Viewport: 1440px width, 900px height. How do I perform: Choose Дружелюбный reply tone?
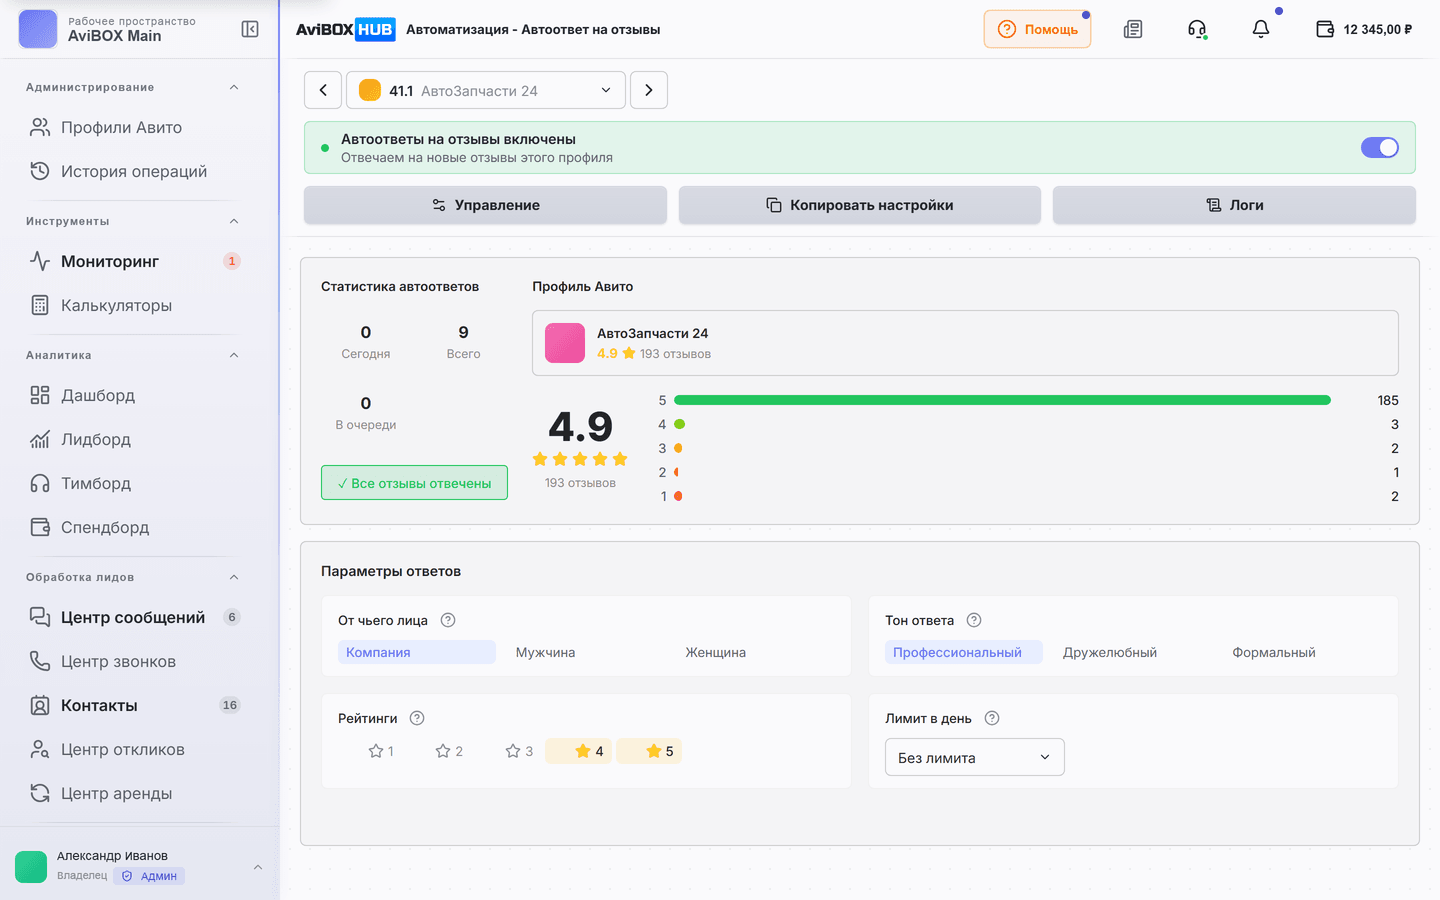point(1110,652)
